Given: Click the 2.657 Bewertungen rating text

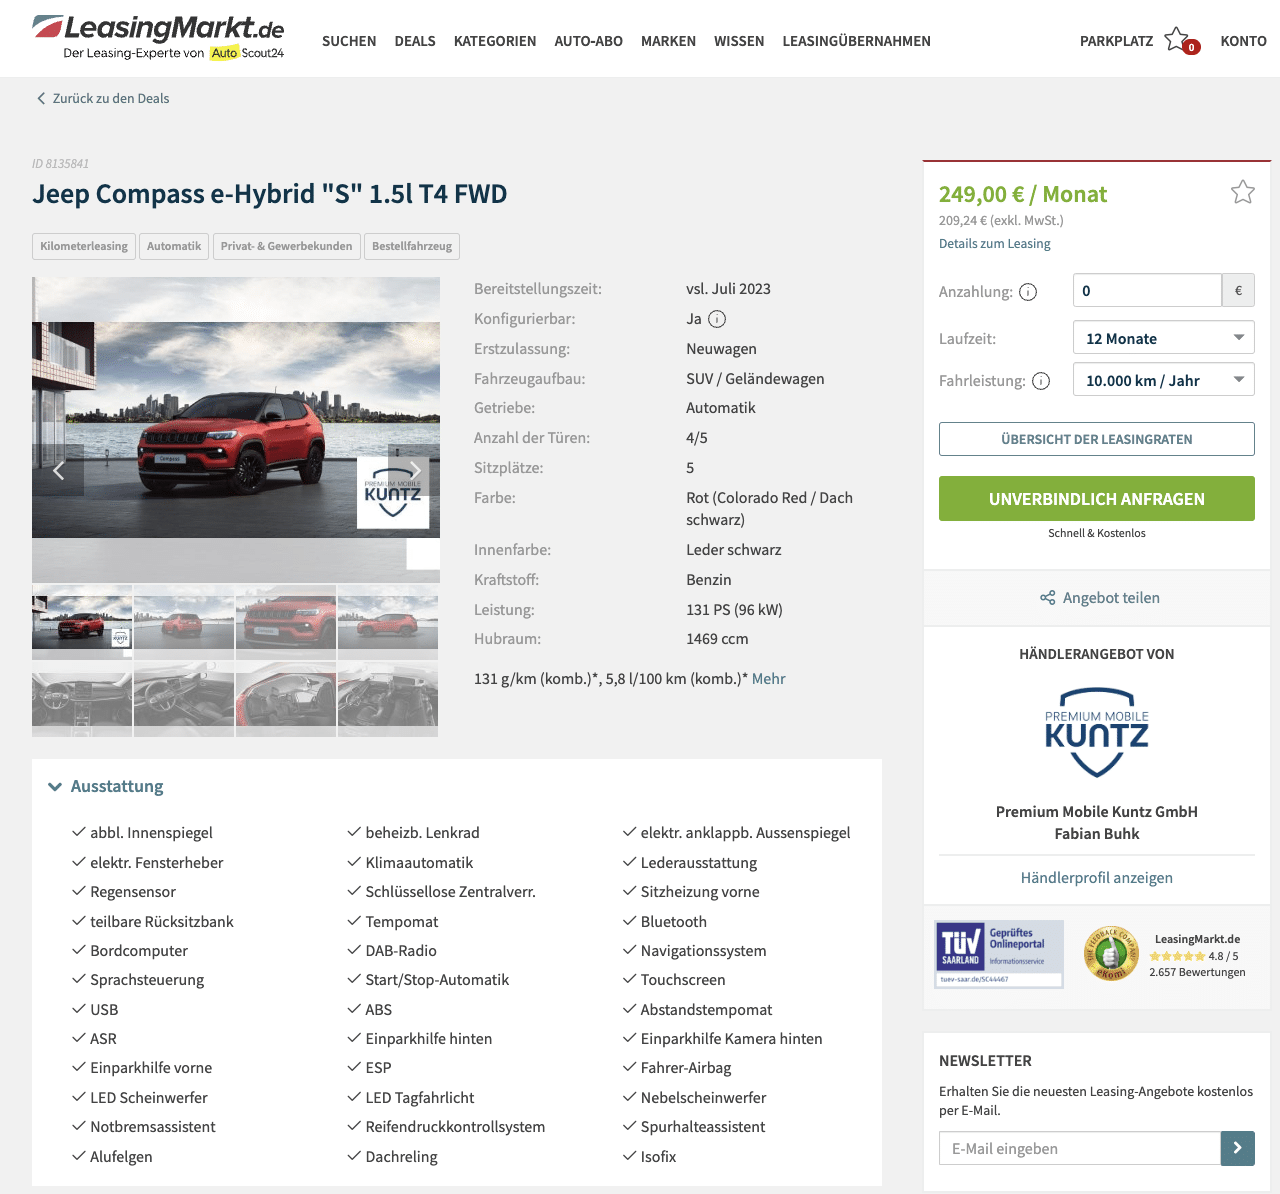Looking at the screenshot, I should coord(1197,972).
